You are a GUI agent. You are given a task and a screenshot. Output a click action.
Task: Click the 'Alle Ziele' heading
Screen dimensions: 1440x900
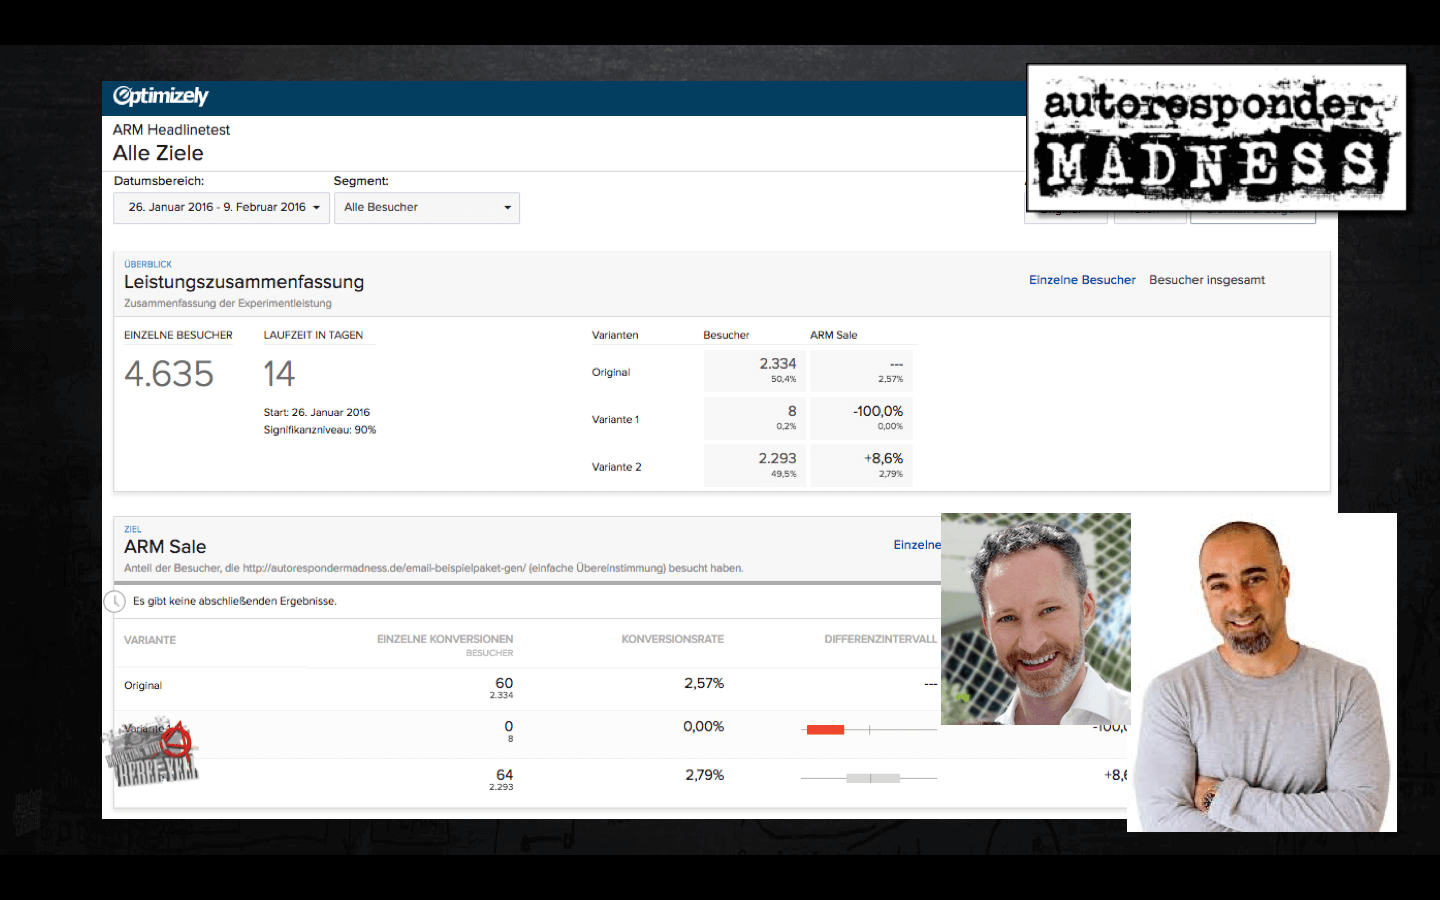158,153
